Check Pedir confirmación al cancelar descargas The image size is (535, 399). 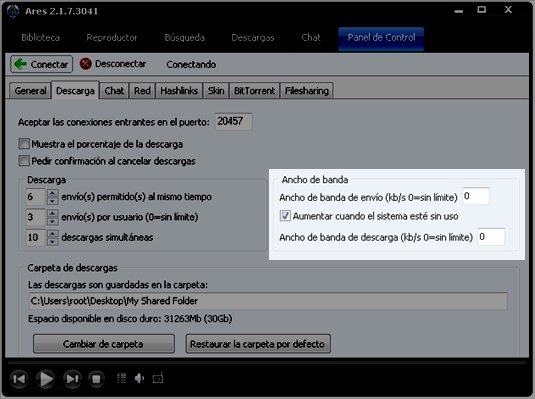click(x=24, y=161)
